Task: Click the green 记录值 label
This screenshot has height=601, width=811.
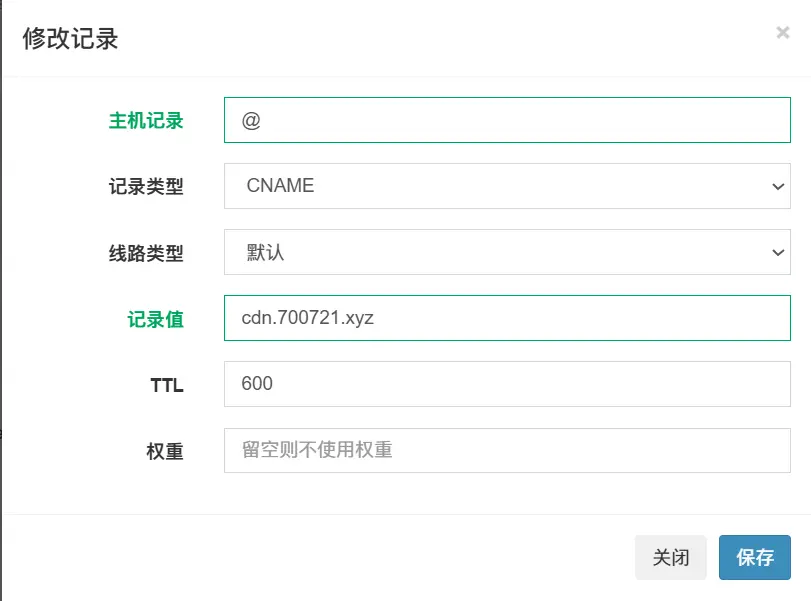Action: pos(155,319)
